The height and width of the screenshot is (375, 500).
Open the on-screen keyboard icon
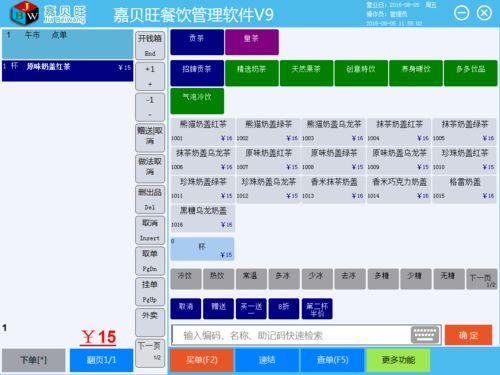tap(425, 335)
